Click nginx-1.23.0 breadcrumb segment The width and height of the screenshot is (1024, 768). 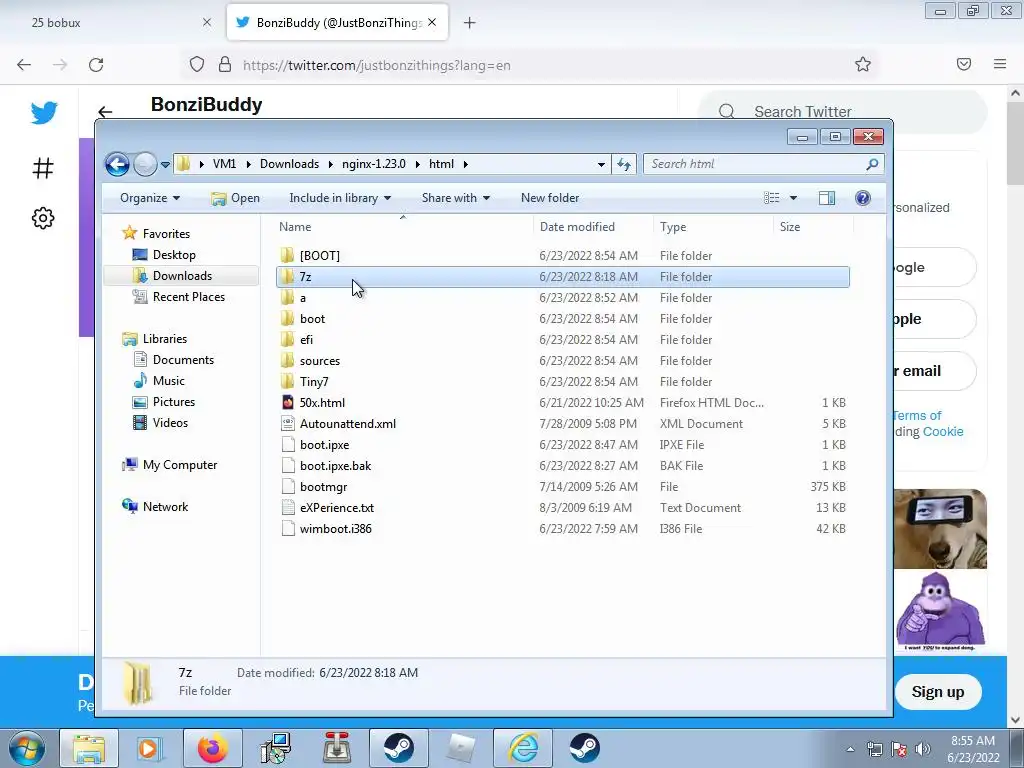pyautogui.click(x=374, y=164)
